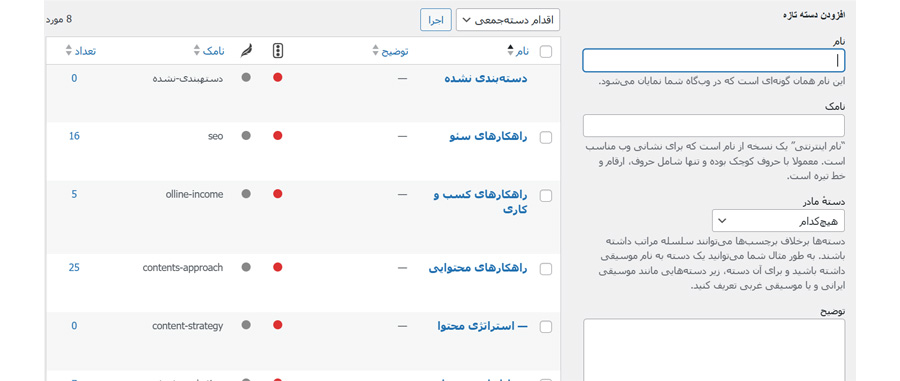Image resolution: width=900 pixels, height=381 pixels.
Task: Open the دسته‌بندی نشده category
Action: click(x=486, y=79)
